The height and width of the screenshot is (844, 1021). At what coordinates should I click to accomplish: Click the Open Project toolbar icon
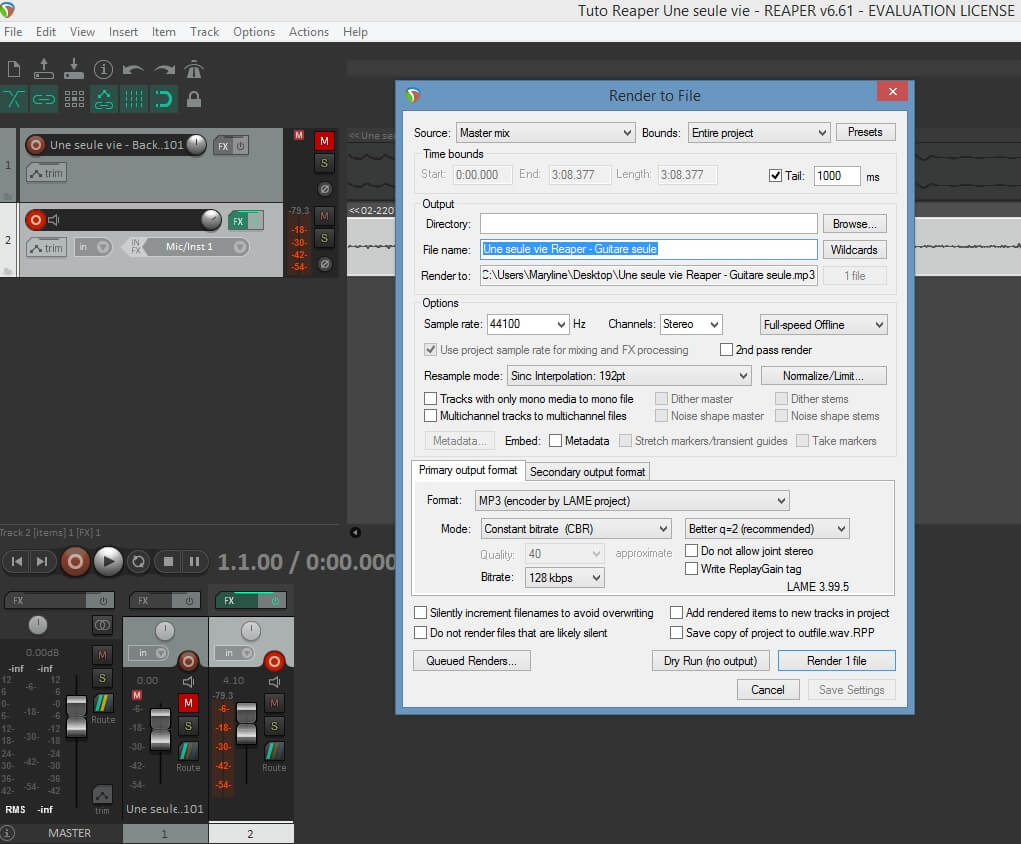tap(44, 69)
